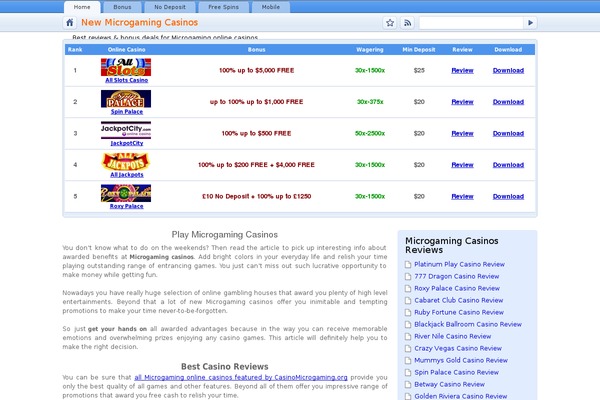The image size is (600, 400).
Task: Open Spin Palace Casino Review sidebar link
Action: [x=457, y=372]
